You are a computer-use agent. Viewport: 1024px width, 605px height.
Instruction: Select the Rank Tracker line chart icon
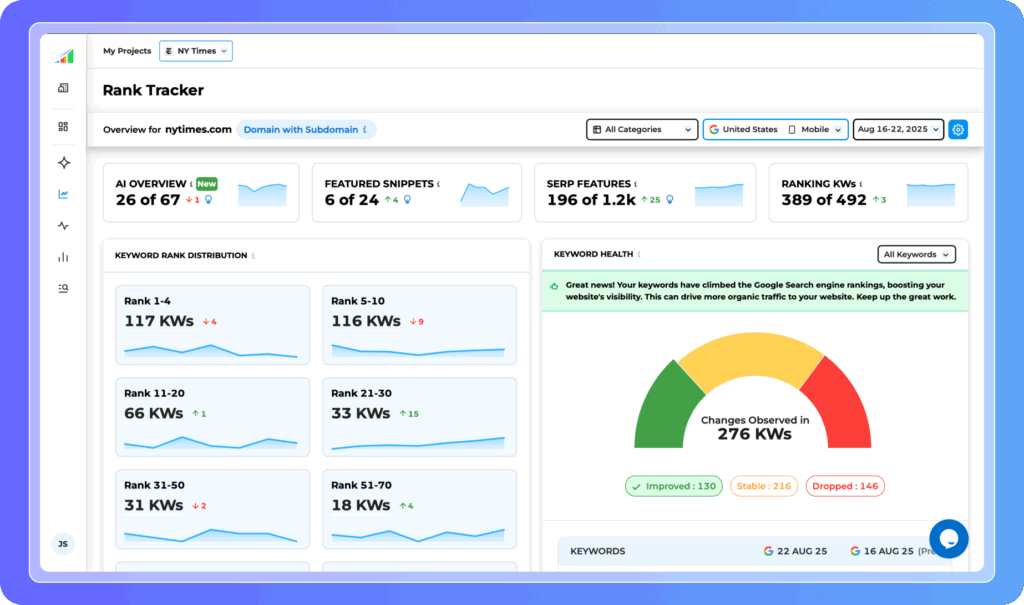63,194
